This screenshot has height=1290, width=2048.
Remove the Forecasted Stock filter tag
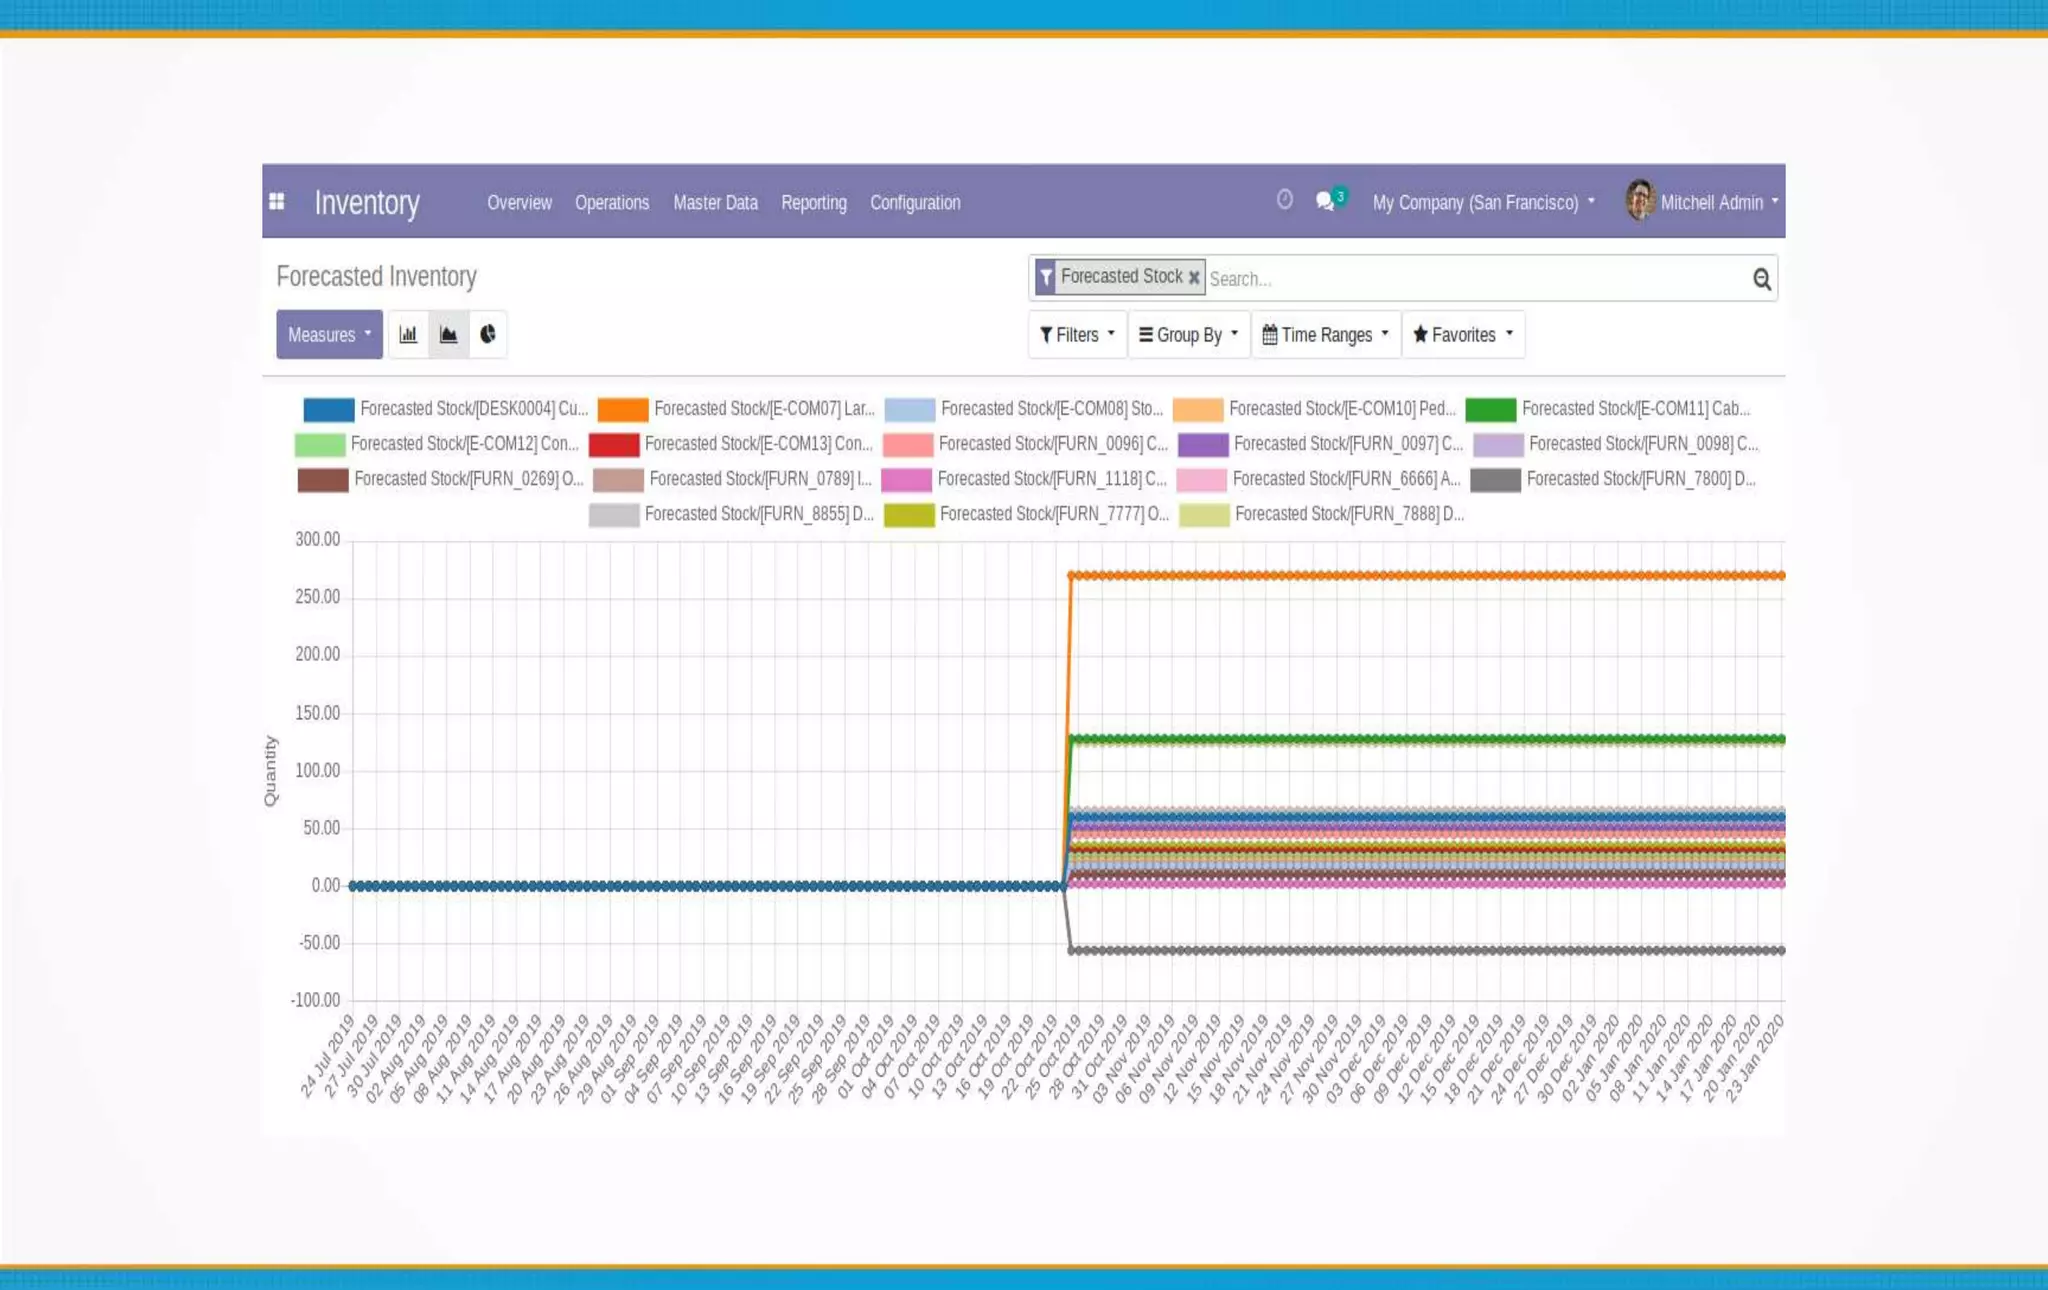(1194, 278)
